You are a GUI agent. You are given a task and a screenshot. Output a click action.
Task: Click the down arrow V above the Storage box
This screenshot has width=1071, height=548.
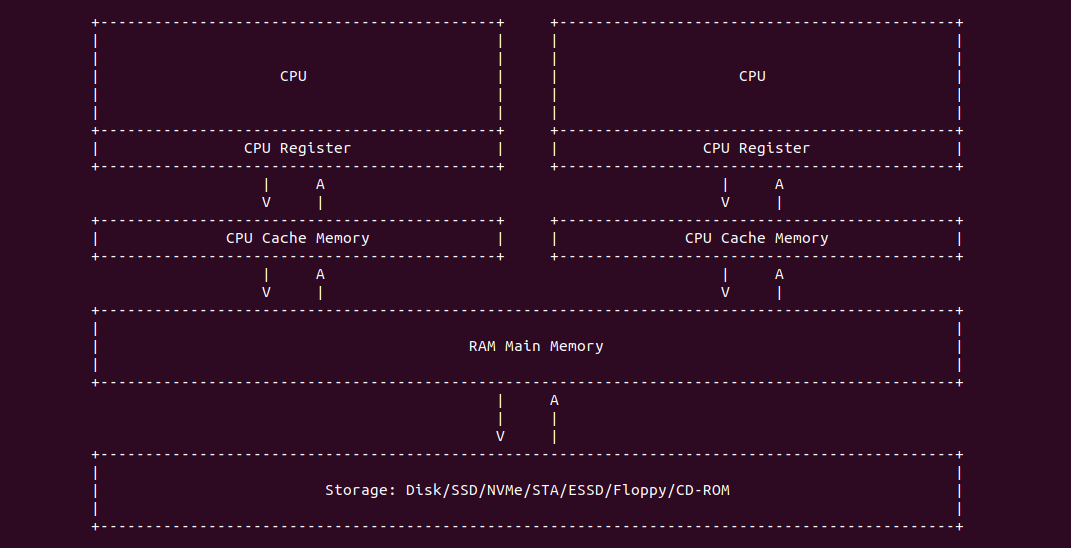(500, 436)
